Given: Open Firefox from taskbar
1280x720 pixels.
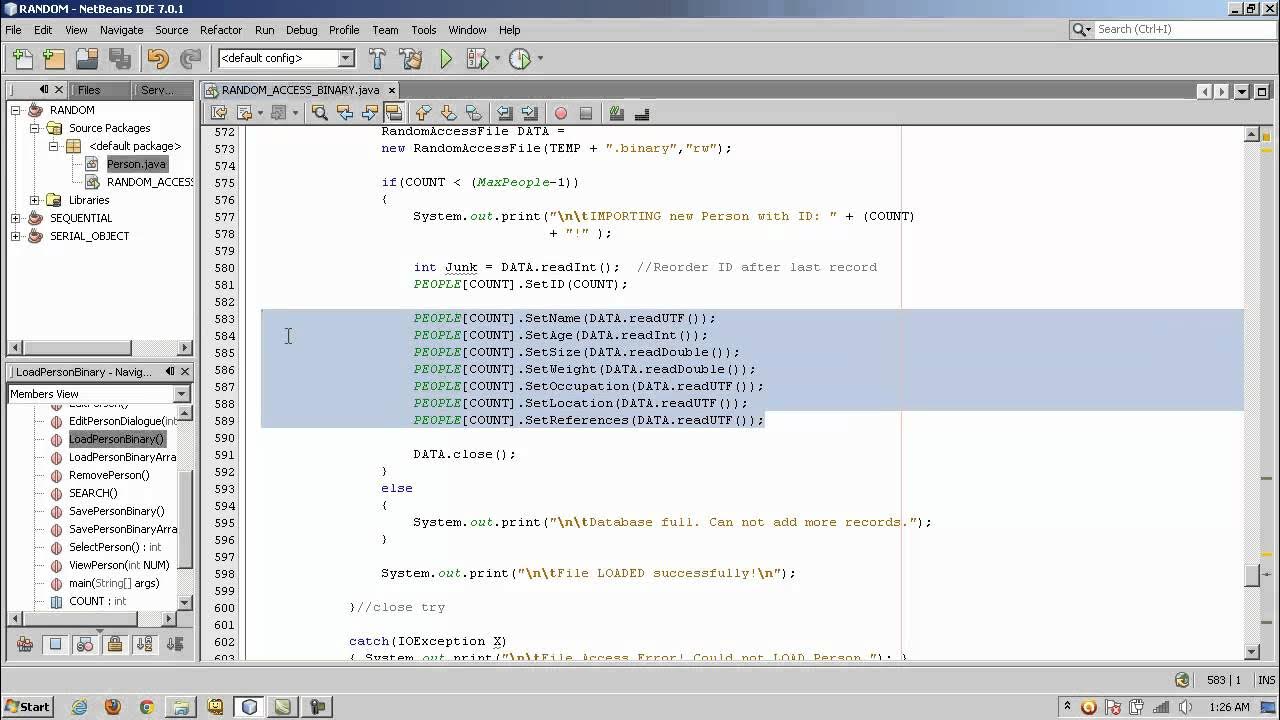Looking at the screenshot, I should click(x=112, y=706).
